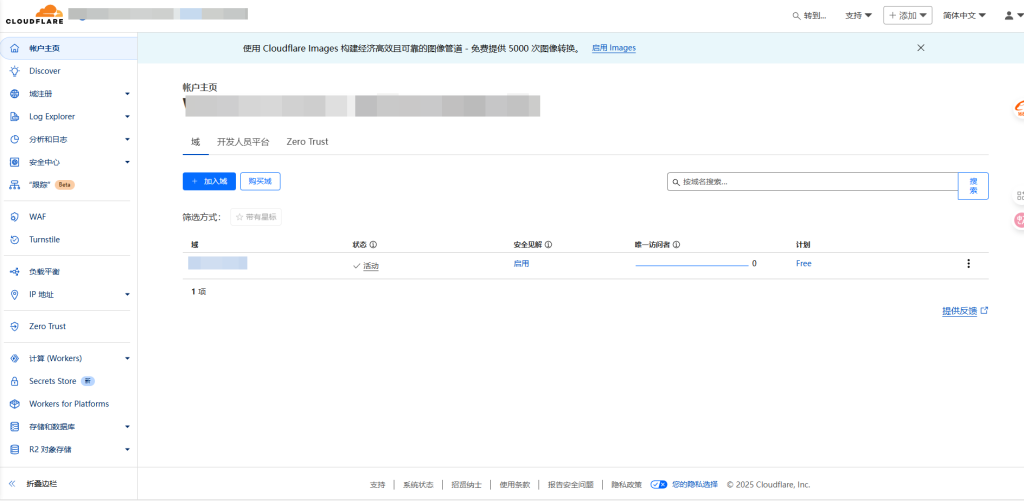Click the 系统状态 footer link

[418, 485]
